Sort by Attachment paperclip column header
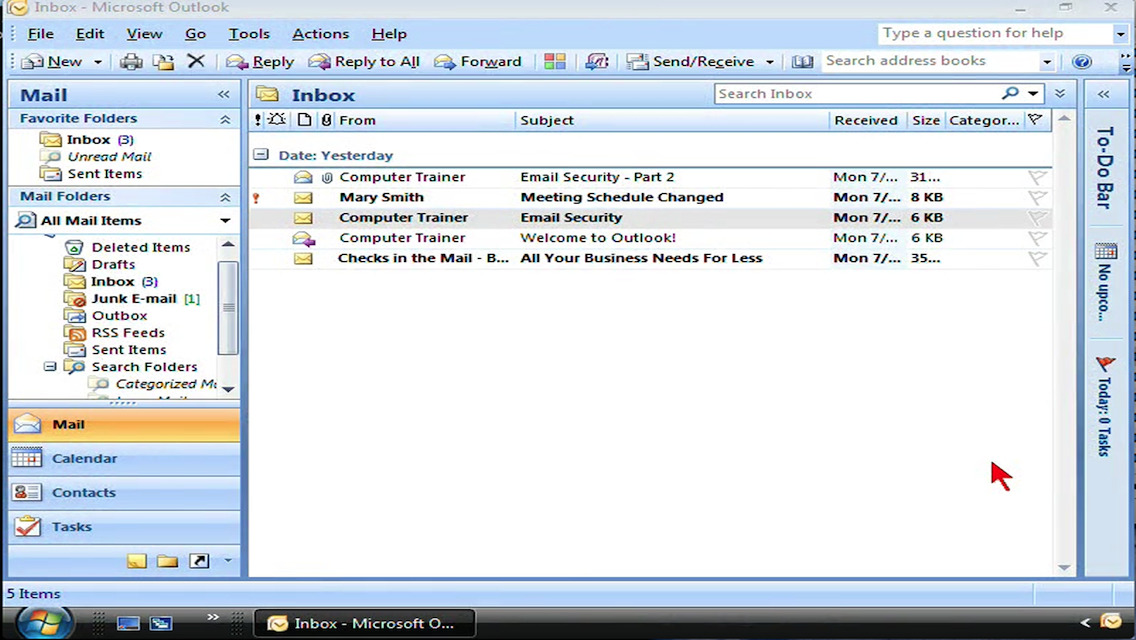Screen dimensions: 1136x640 [326, 120]
